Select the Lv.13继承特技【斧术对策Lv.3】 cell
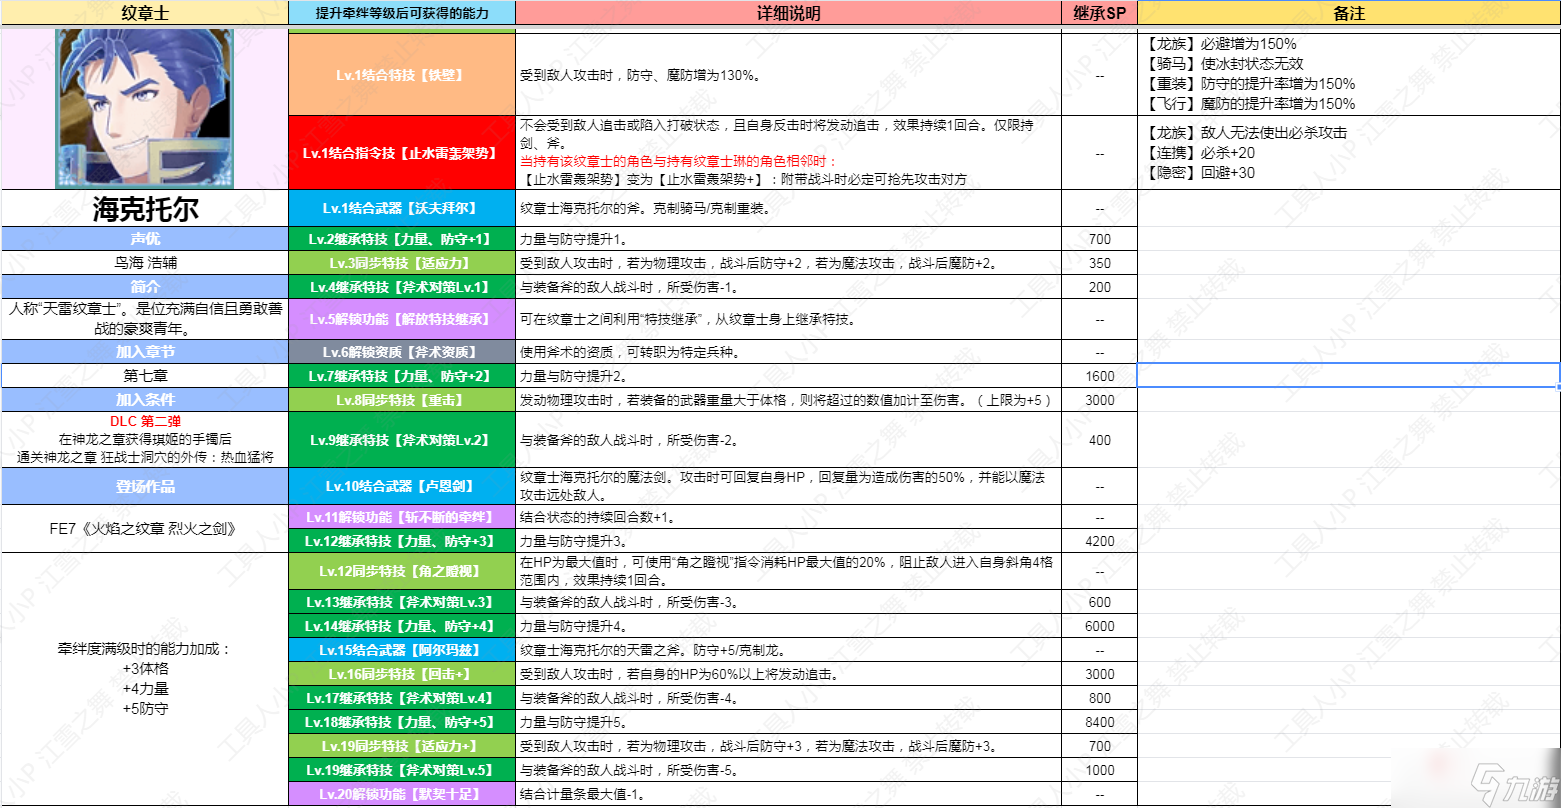This screenshot has width=1561, height=808. point(402,602)
